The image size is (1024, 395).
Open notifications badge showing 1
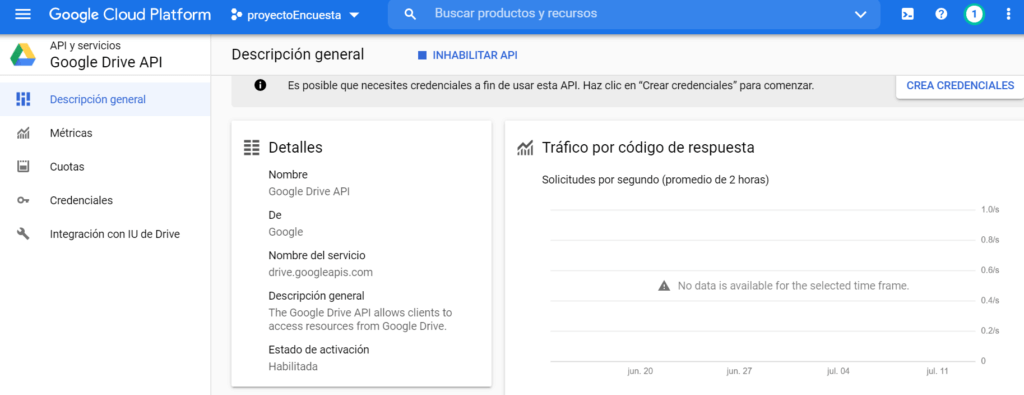(x=974, y=14)
